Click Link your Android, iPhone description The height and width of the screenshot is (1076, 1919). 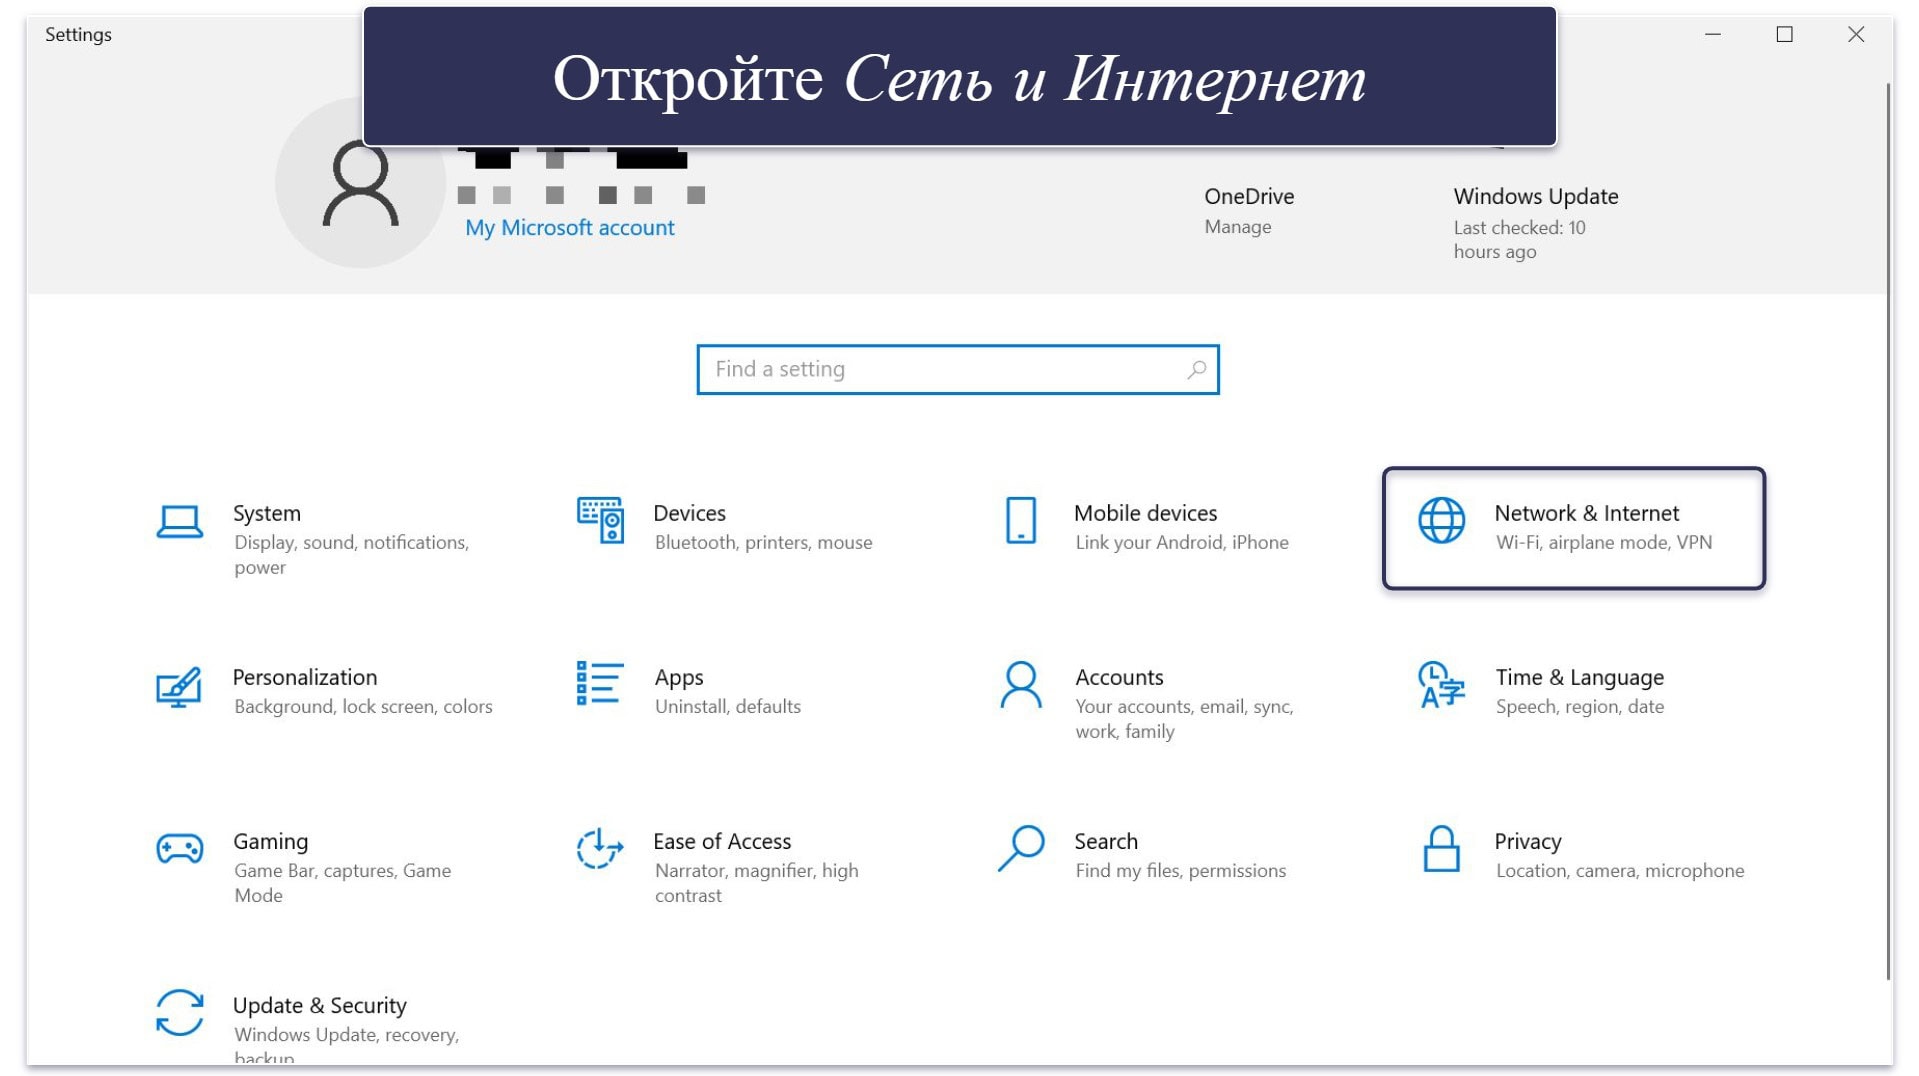point(1181,543)
